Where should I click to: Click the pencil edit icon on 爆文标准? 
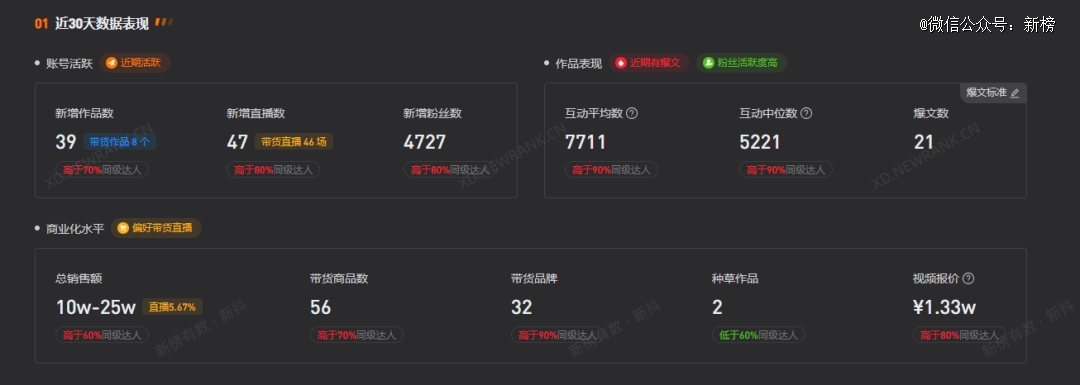tap(1015, 93)
